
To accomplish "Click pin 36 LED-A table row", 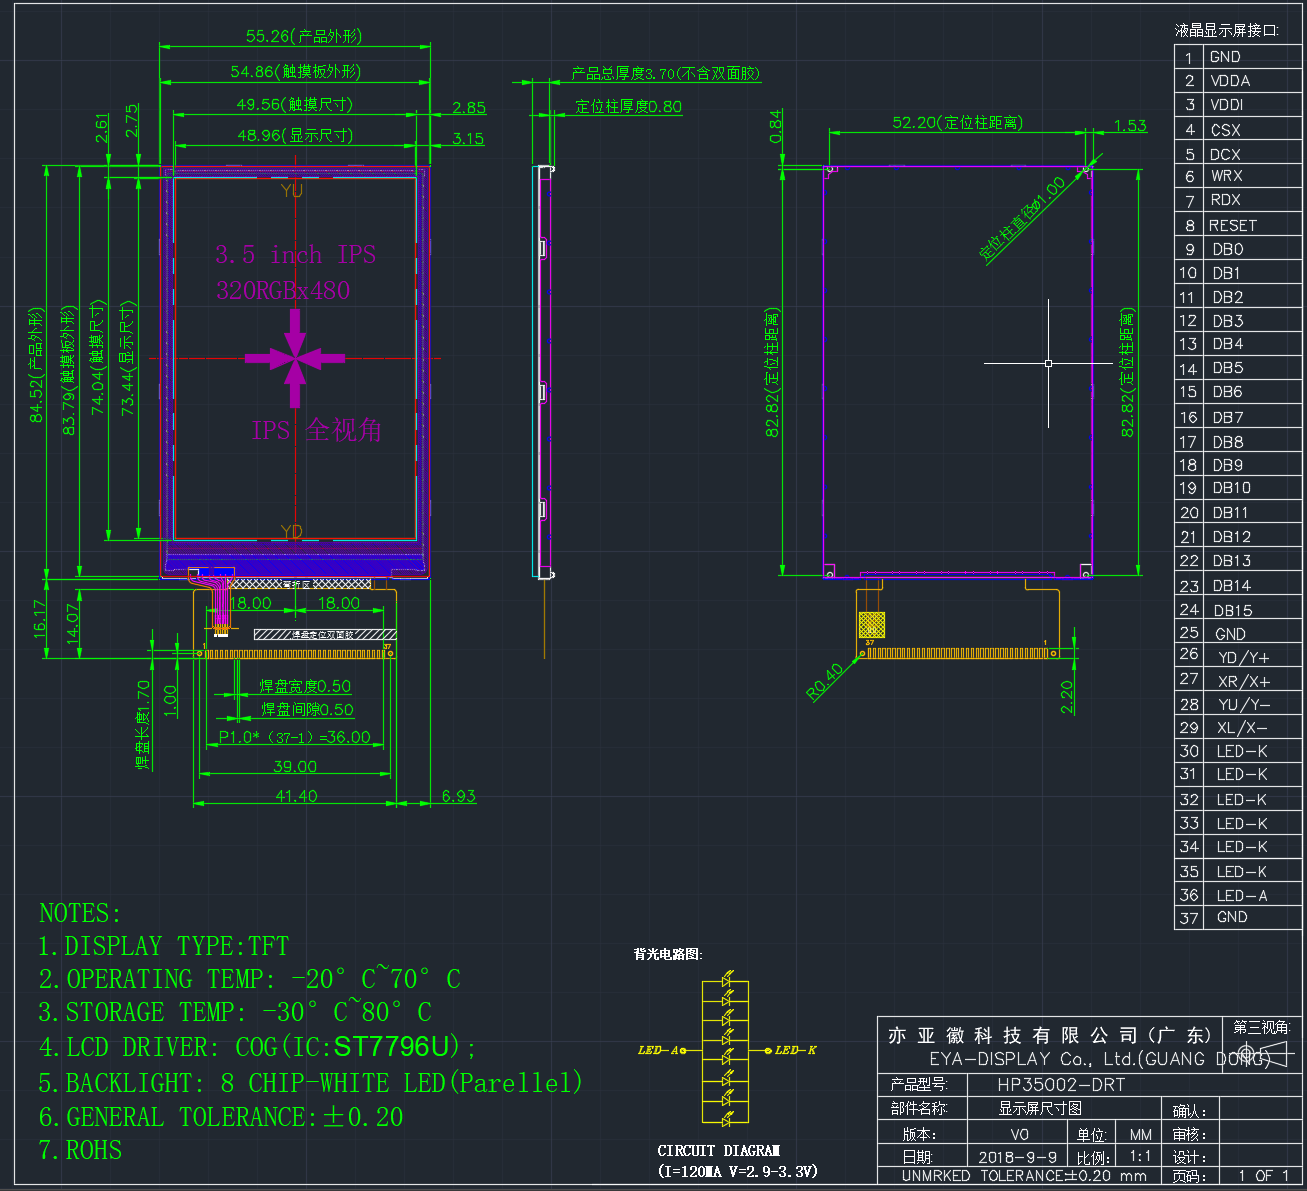I will point(1238,896).
